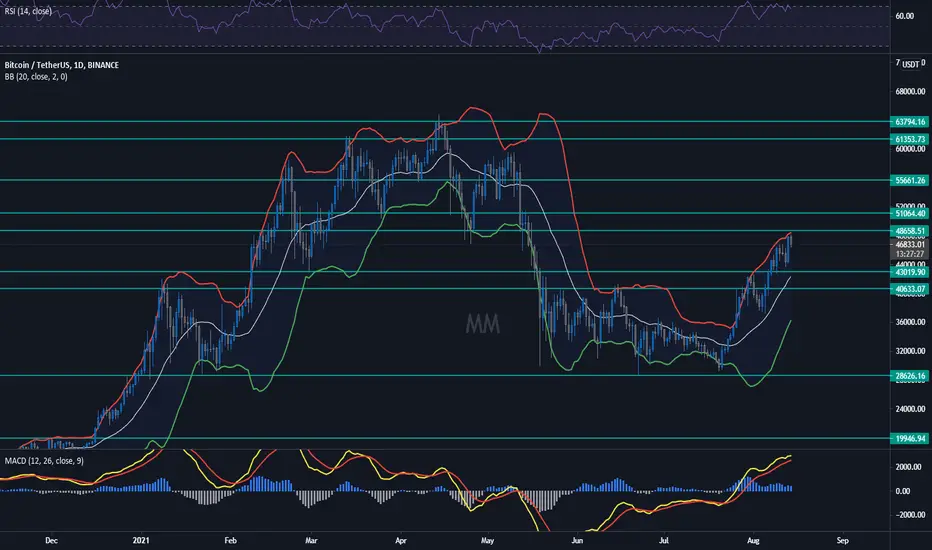Select the MACD (12, 26, close, 9) legend
The image size is (932, 550).
pyautogui.click(x=44, y=461)
